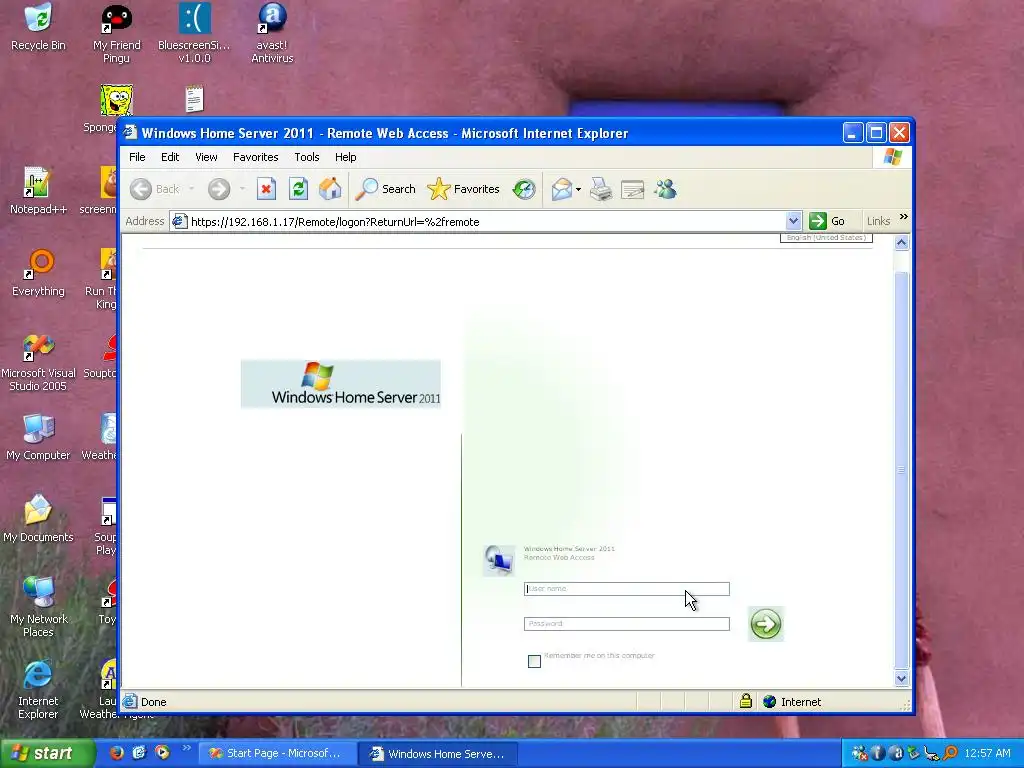The width and height of the screenshot is (1024, 768).
Task: Select My Network Places desktop icon
Action: pos(38,607)
